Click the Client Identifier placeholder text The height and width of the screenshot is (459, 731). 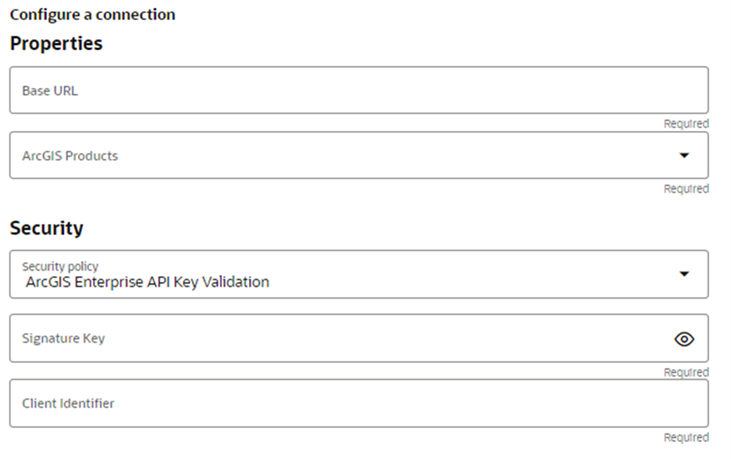68,404
